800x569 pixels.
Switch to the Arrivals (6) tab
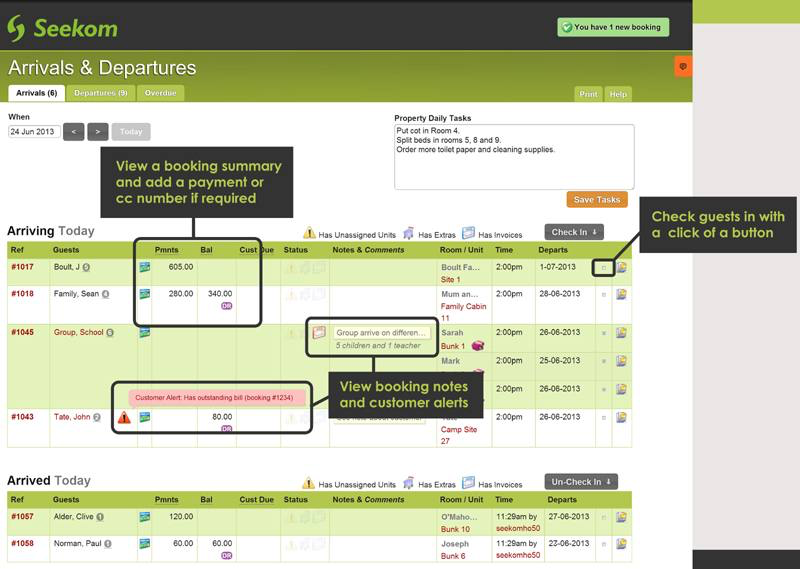(x=36, y=93)
